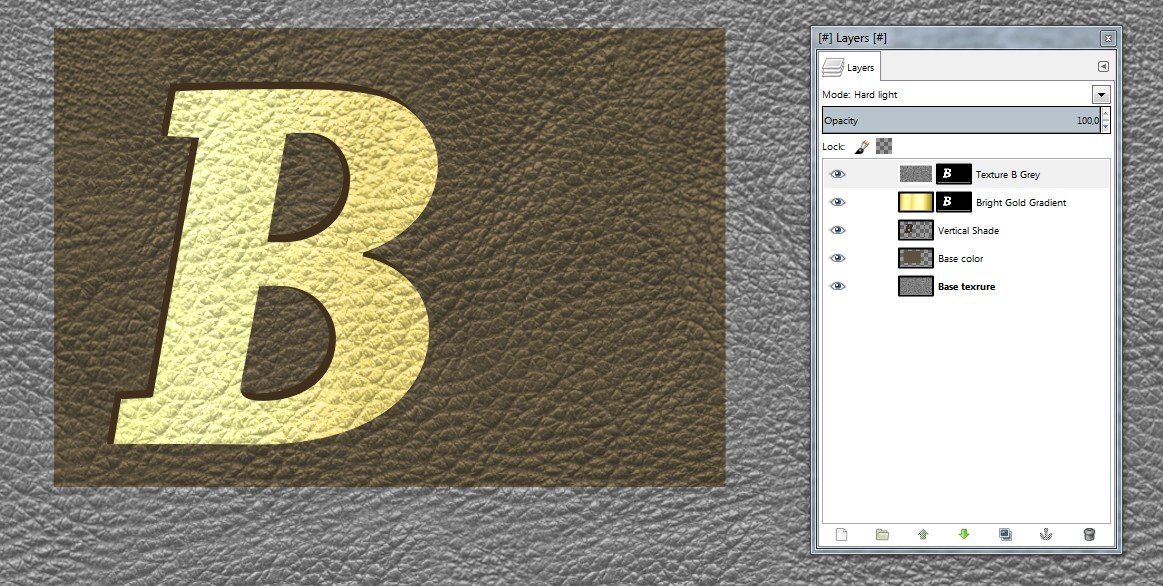Hide the Texture B Grey layer
Viewport: 1163px width, 586px height.
click(x=838, y=174)
